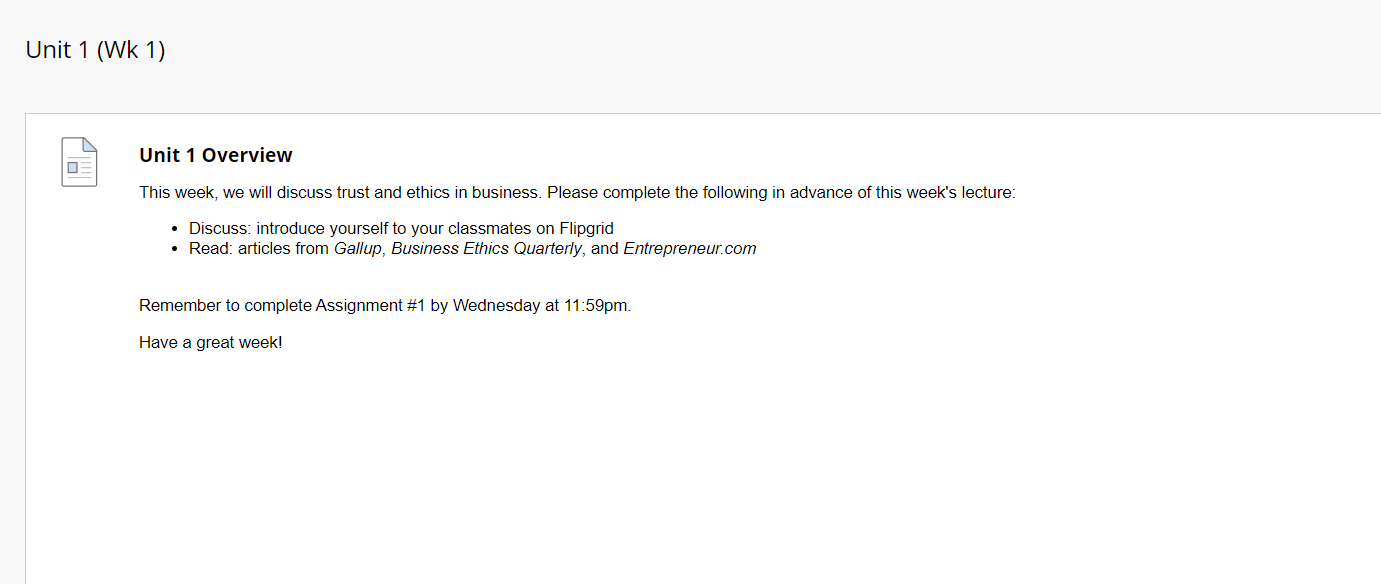Click the bullet dot before Read
Viewport: 1381px width, 584px height.
(x=176, y=250)
